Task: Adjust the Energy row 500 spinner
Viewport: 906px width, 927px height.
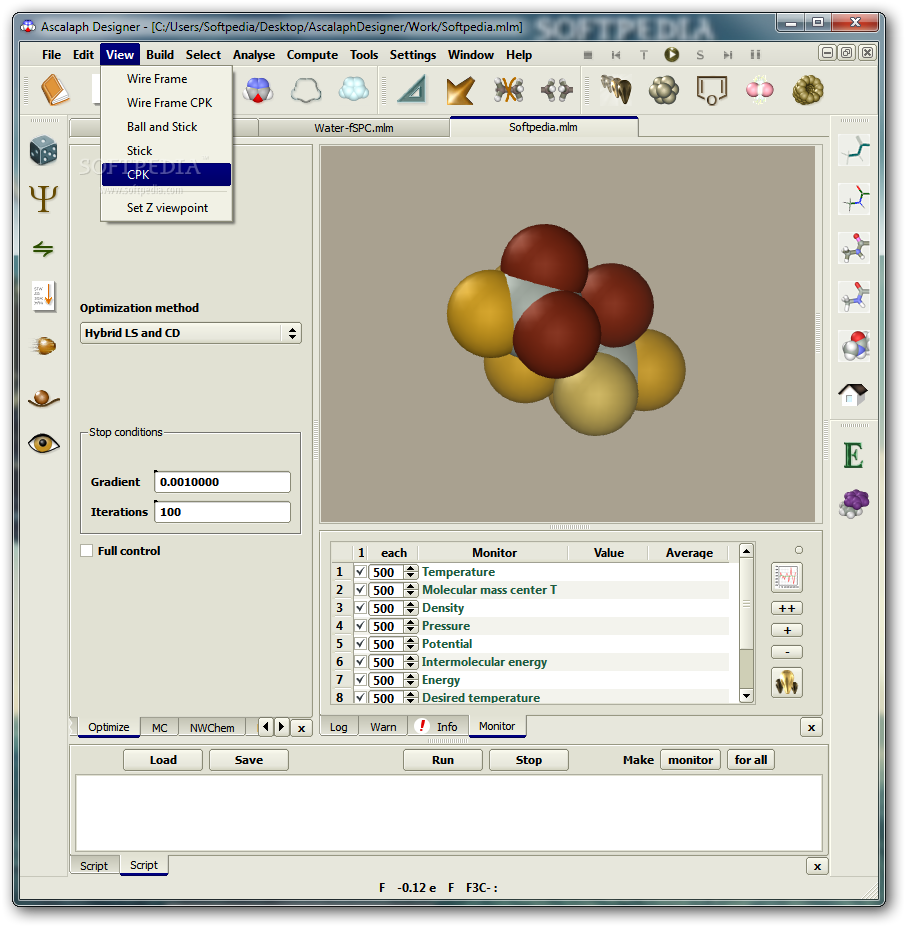Action: [410, 680]
